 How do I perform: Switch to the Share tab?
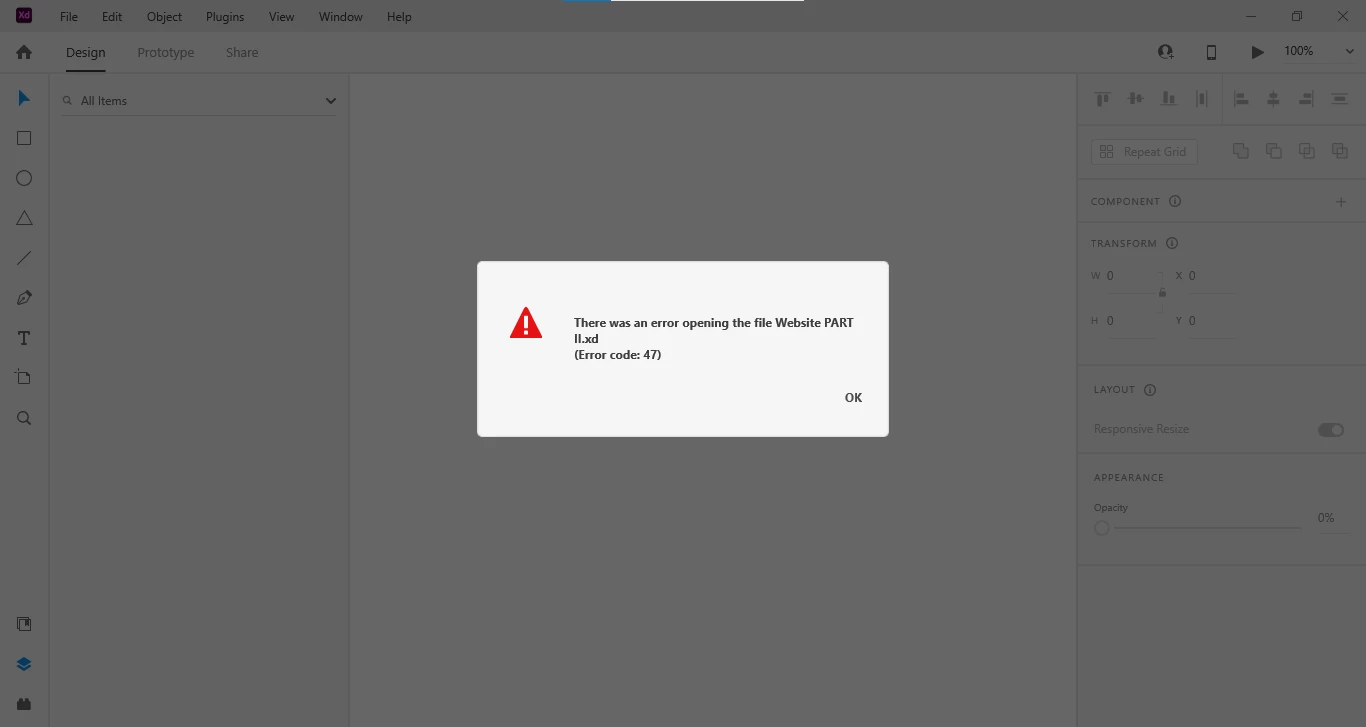pos(242,53)
